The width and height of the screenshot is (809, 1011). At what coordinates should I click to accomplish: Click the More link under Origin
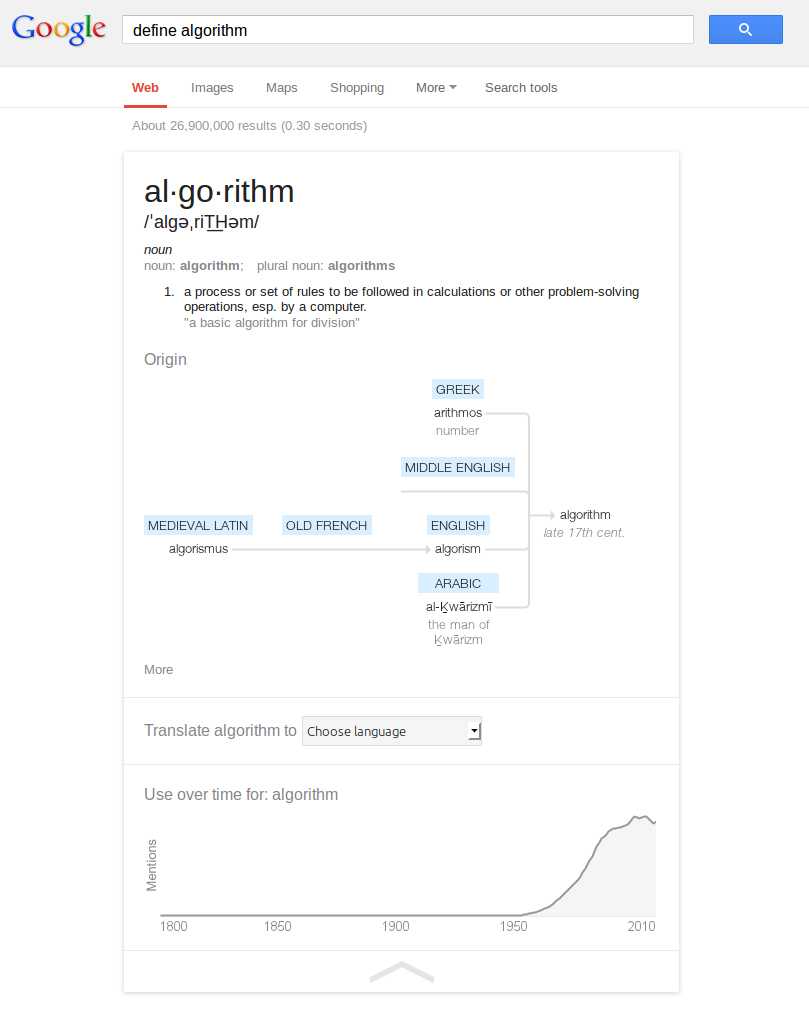coord(158,670)
